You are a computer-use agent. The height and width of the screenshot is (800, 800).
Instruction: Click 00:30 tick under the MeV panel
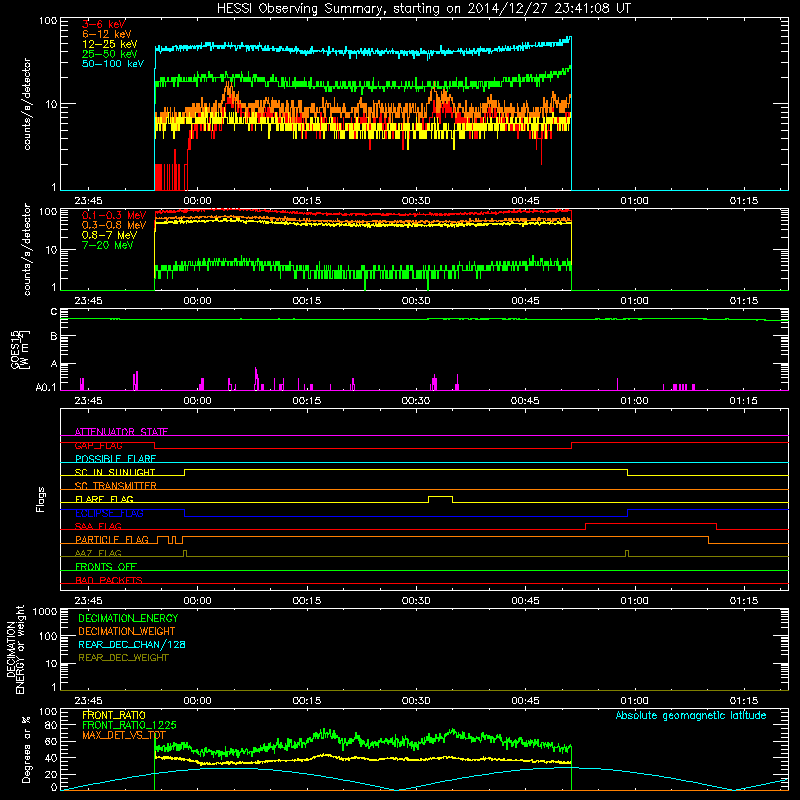[416, 301]
